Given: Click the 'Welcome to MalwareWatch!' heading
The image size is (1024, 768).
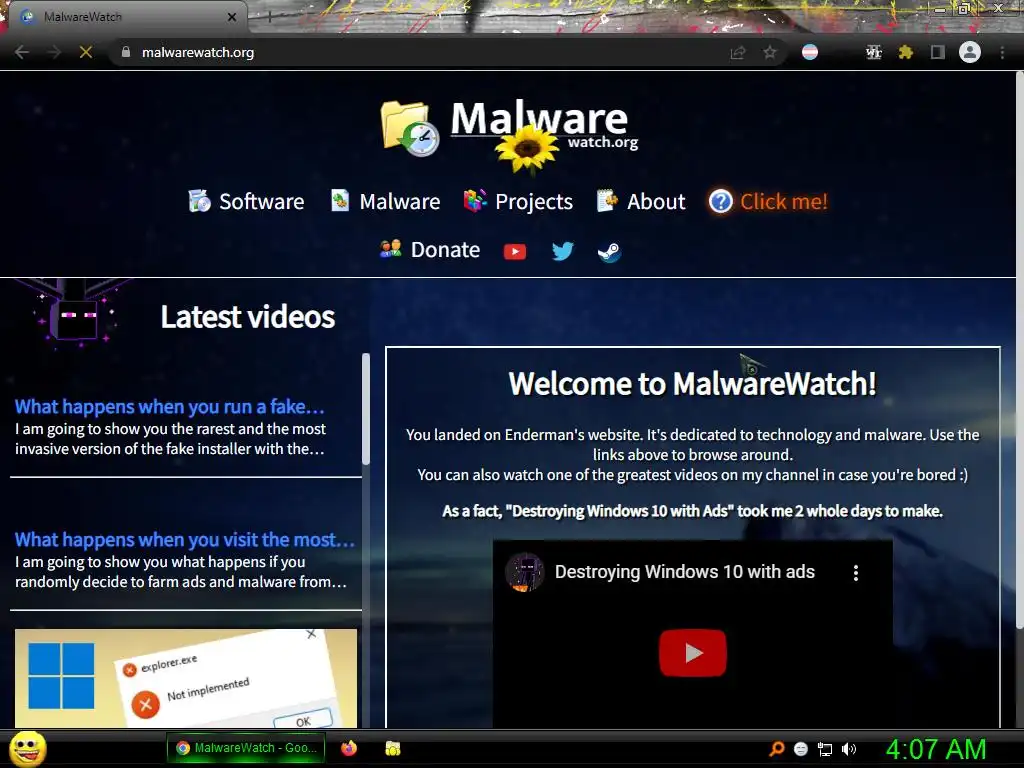Looking at the screenshot, I should 692,383.
